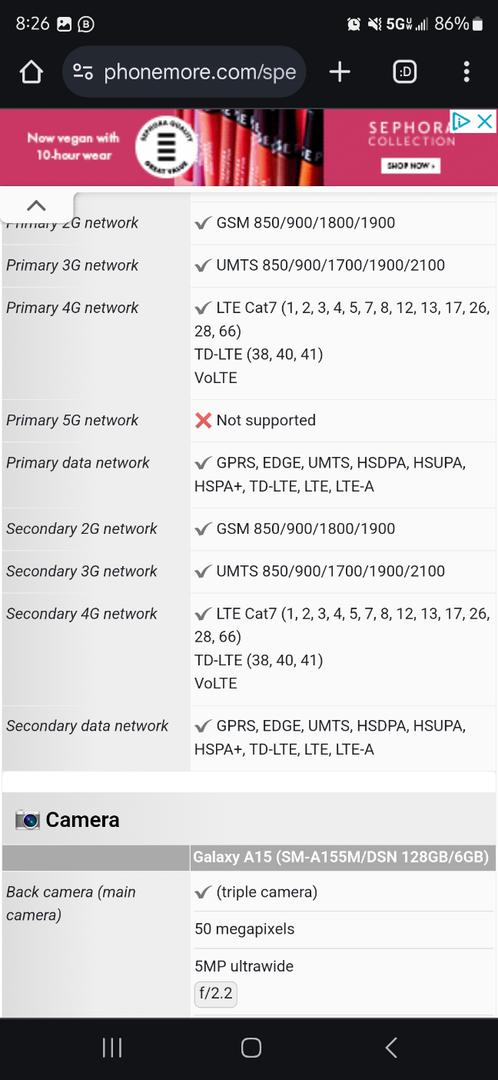The height and width of the screenshot is (1080, 498).
Task: Tap the Sephora Collection ad banner image
Action: pos(249,147)
